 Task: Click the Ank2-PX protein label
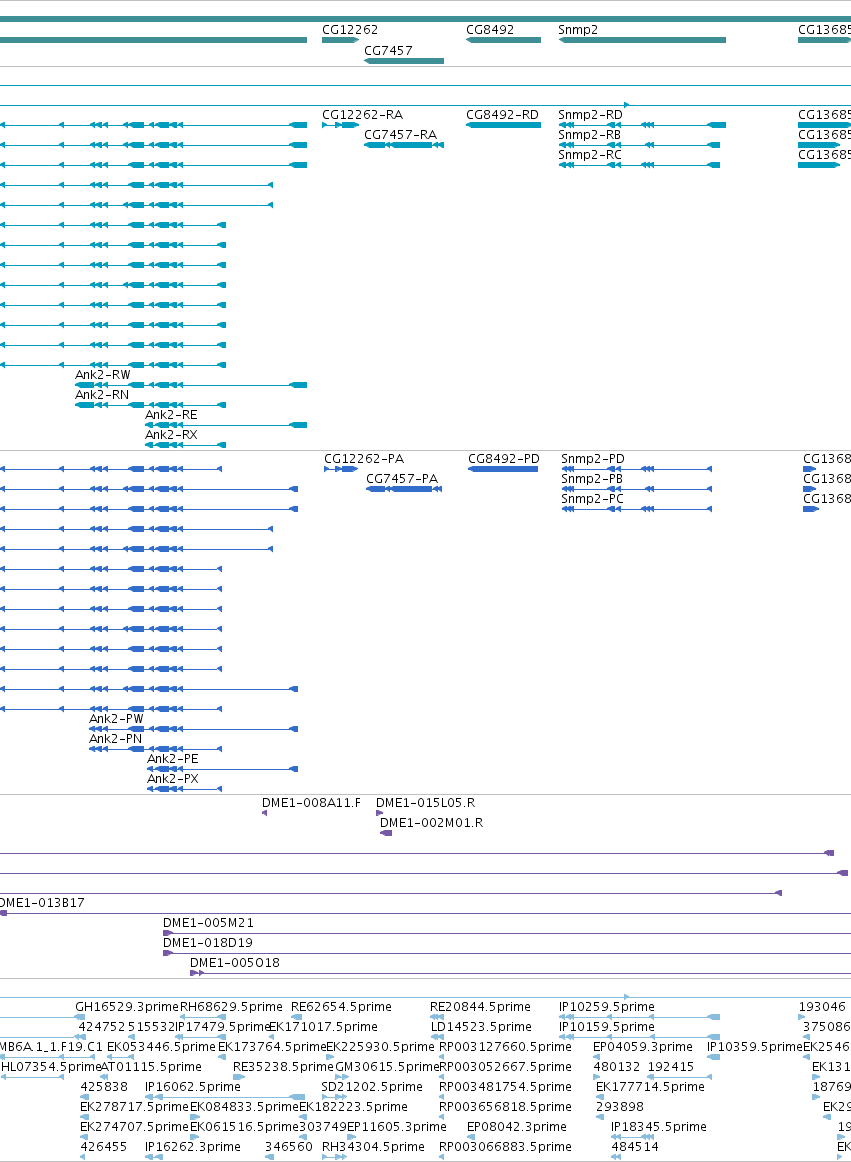tap(173, 779)
